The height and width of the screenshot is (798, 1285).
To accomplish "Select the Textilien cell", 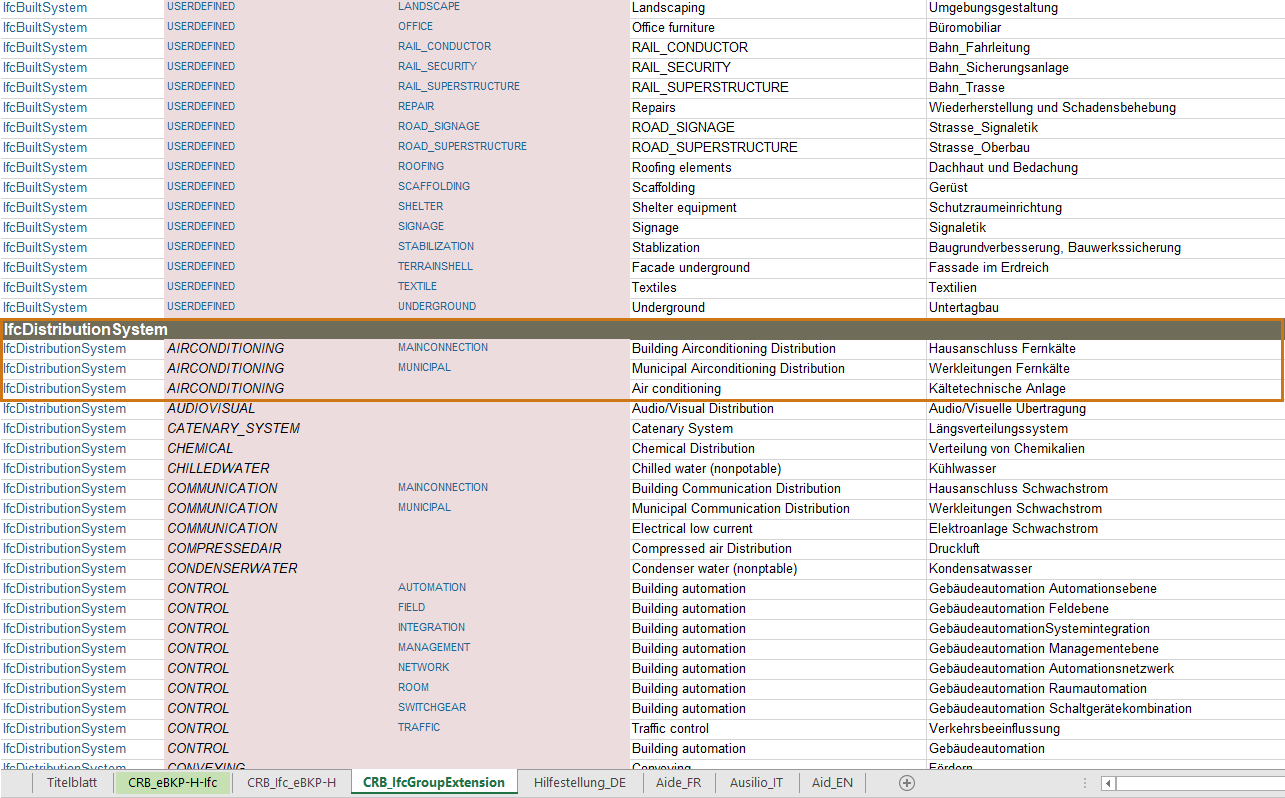I will pyautogui.click(x=1105, y=287).
